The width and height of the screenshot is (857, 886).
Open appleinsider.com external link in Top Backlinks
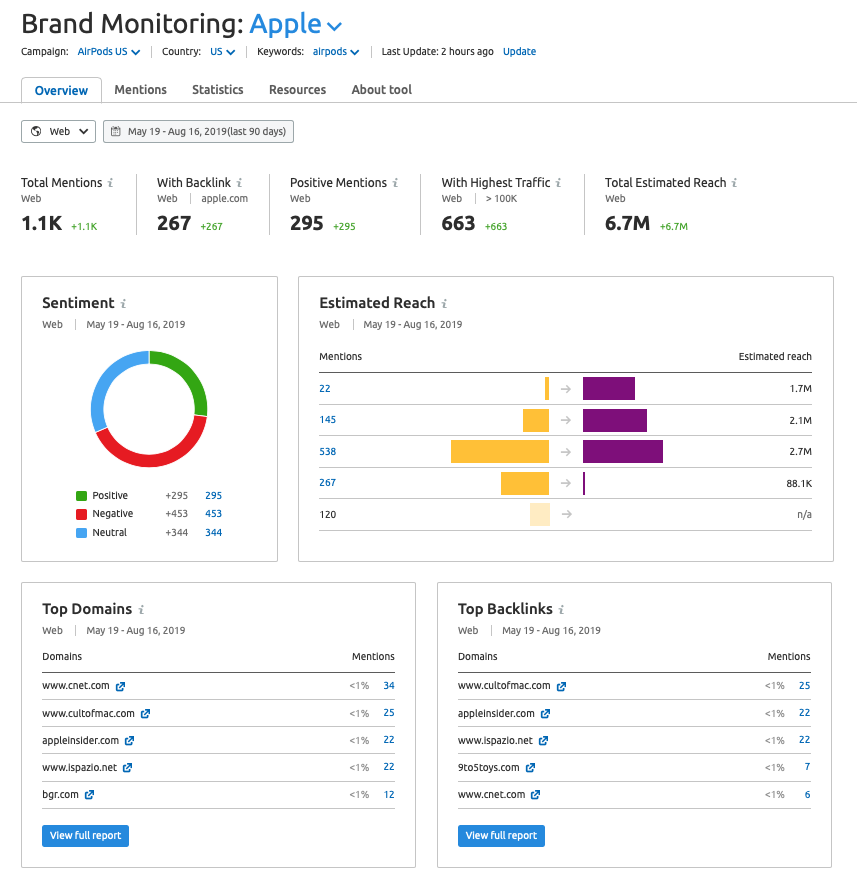[545, 714]
